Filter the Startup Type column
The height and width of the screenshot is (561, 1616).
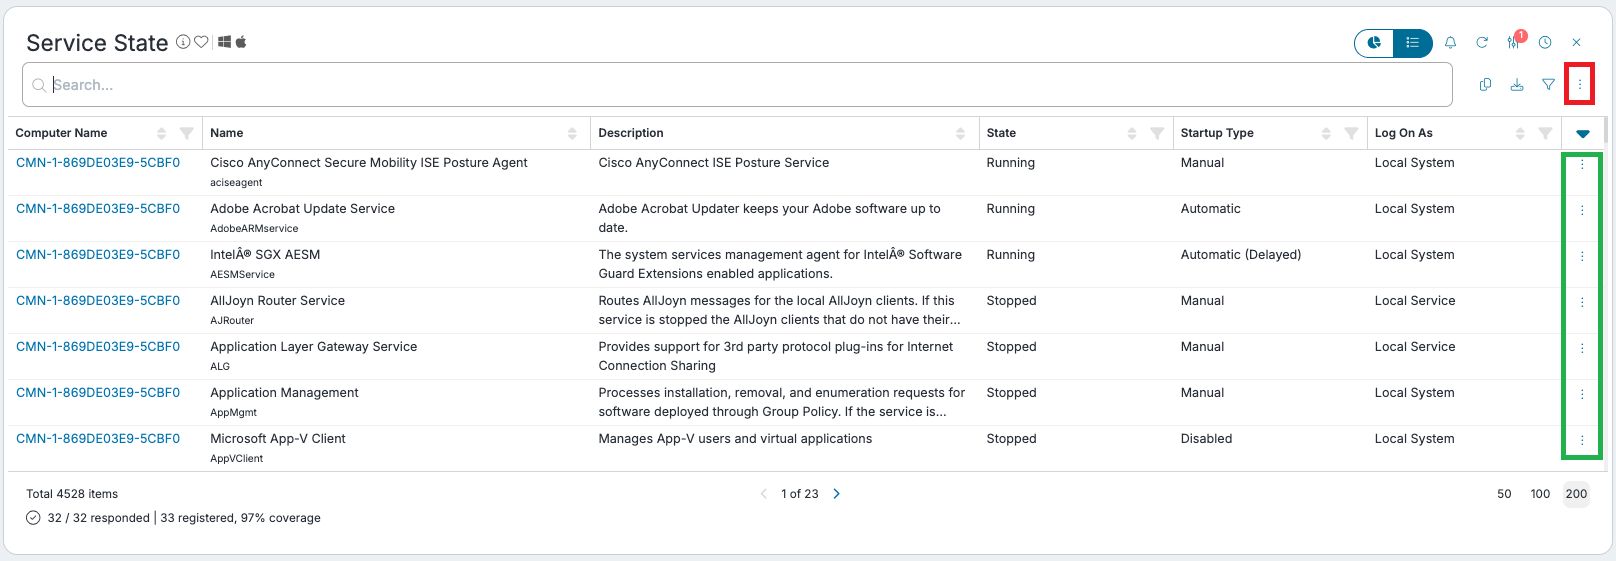(x=1351, y=133)
